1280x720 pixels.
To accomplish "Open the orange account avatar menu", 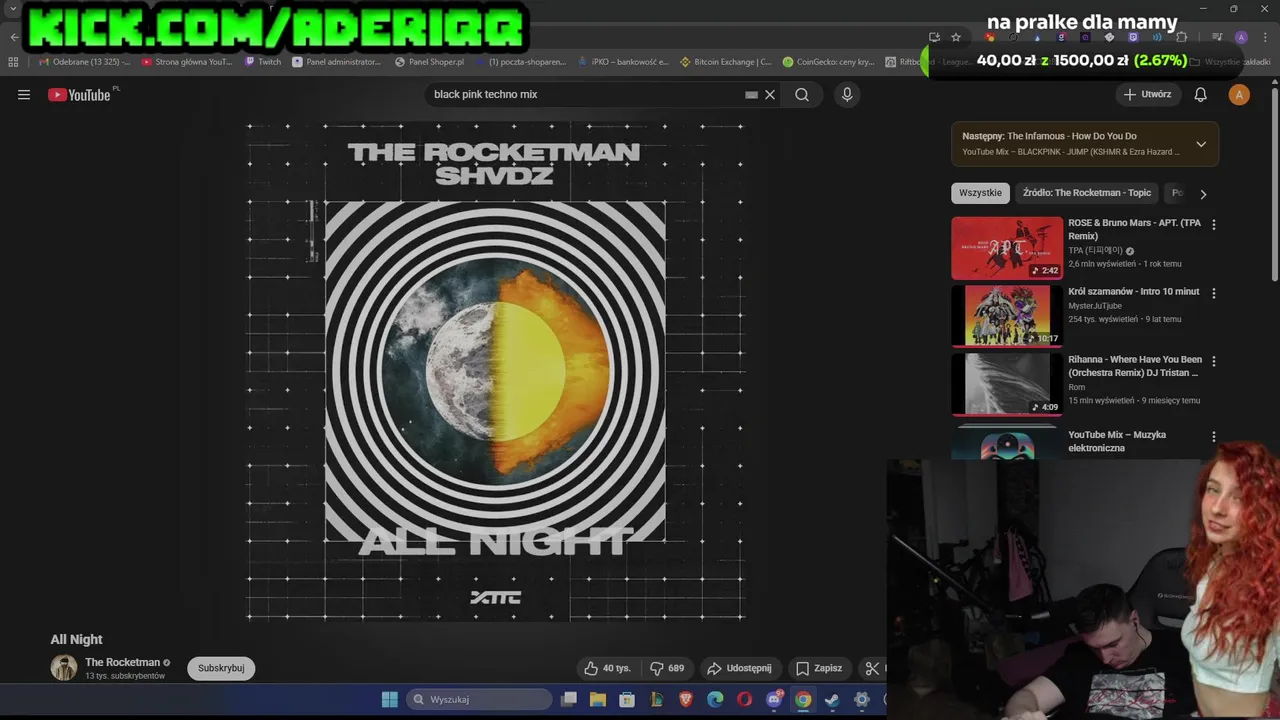I will (1239, 95).
